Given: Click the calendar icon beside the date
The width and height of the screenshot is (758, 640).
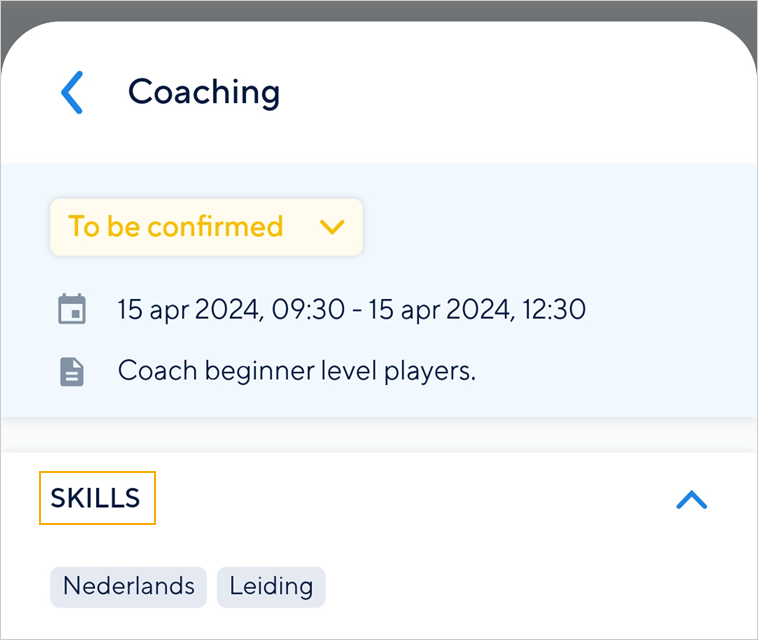Looking at the screenshot, I should pos(71,309).
